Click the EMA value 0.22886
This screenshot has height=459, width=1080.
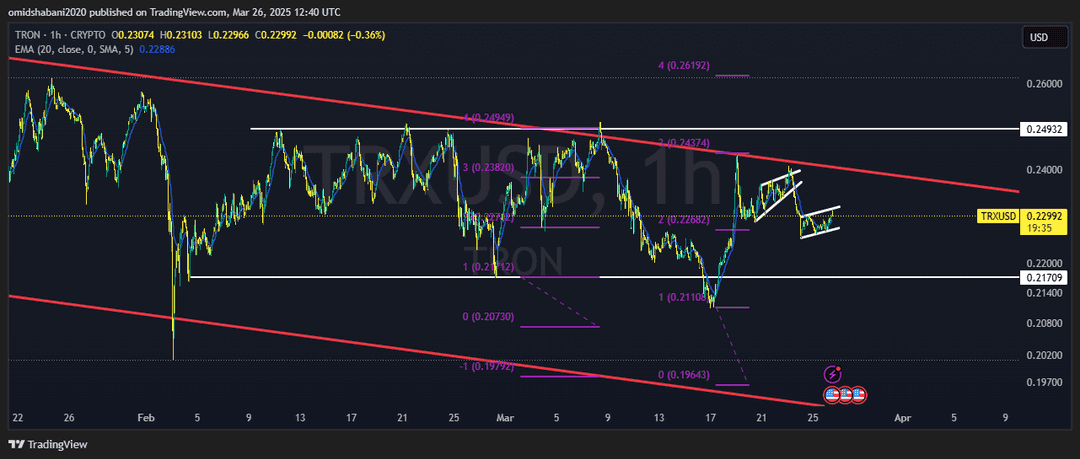(157, 49)
